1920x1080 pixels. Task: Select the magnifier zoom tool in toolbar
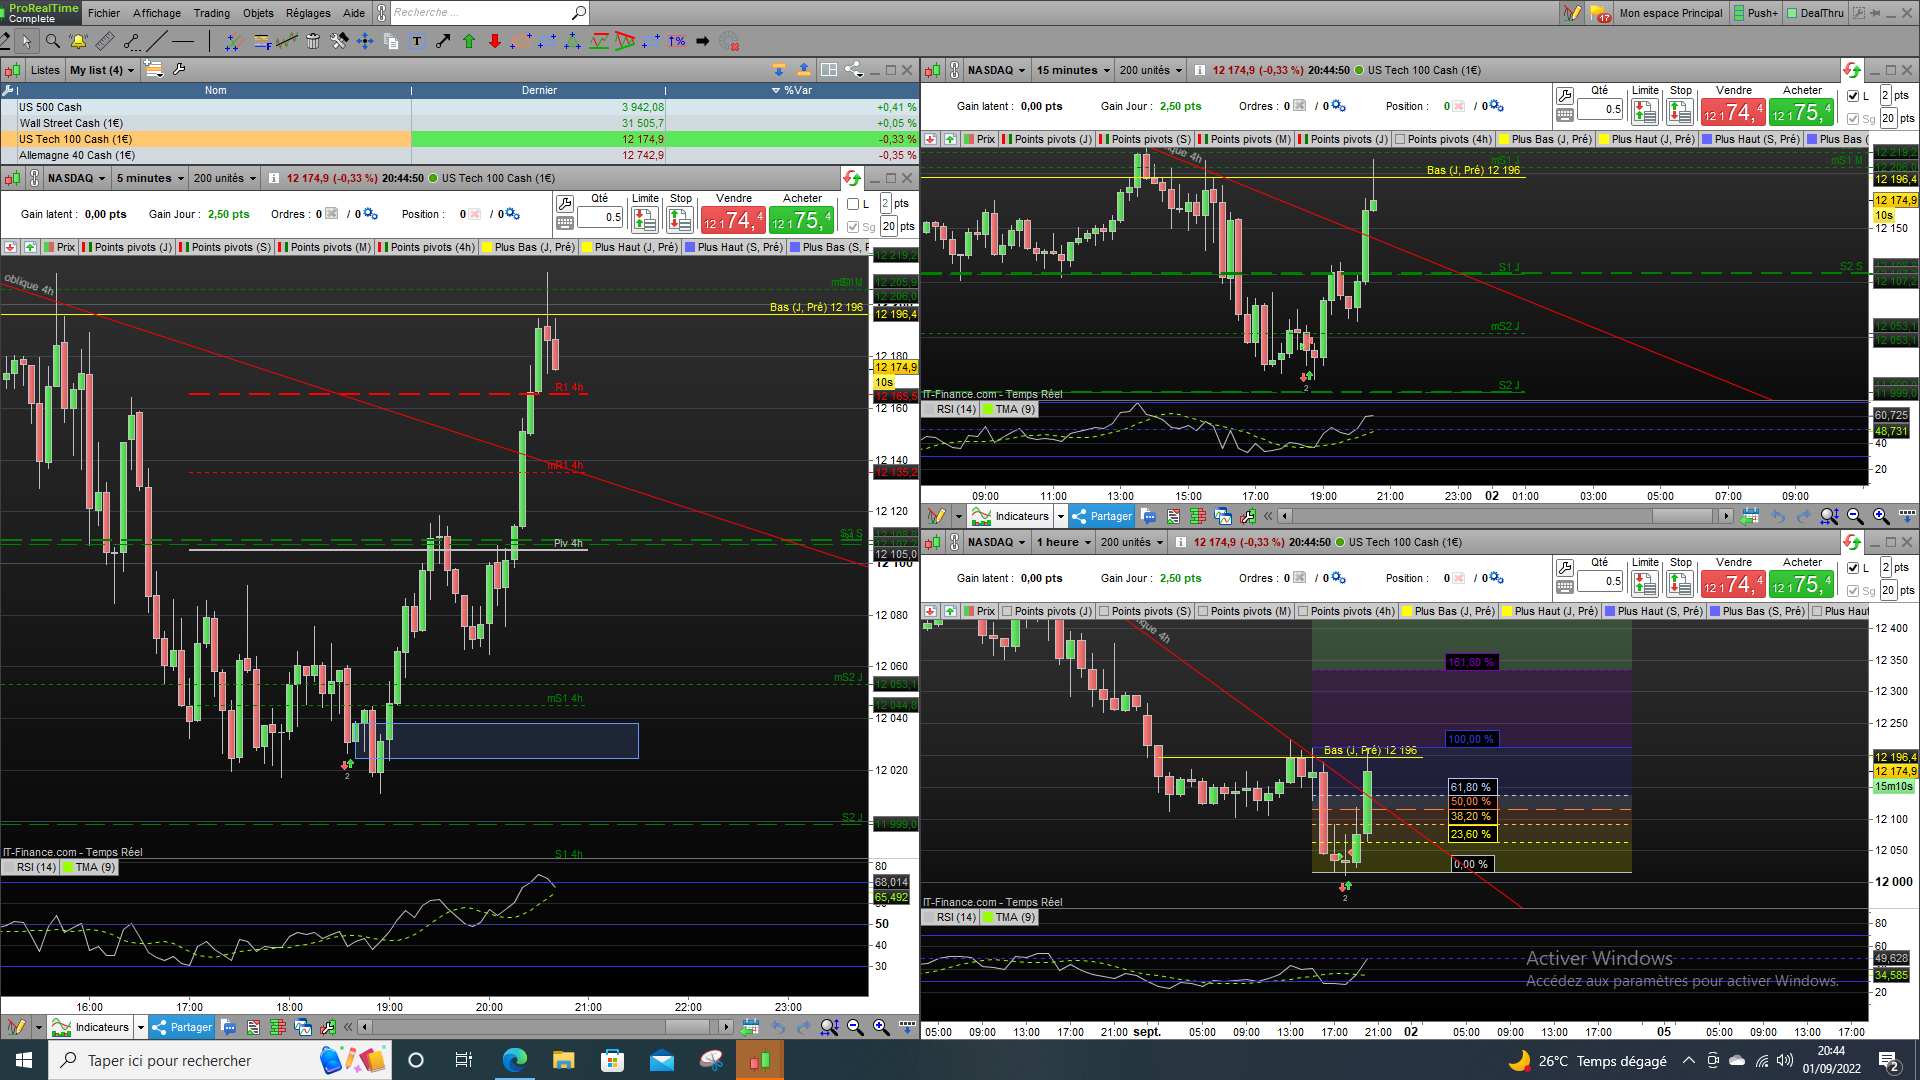(52, 41)
